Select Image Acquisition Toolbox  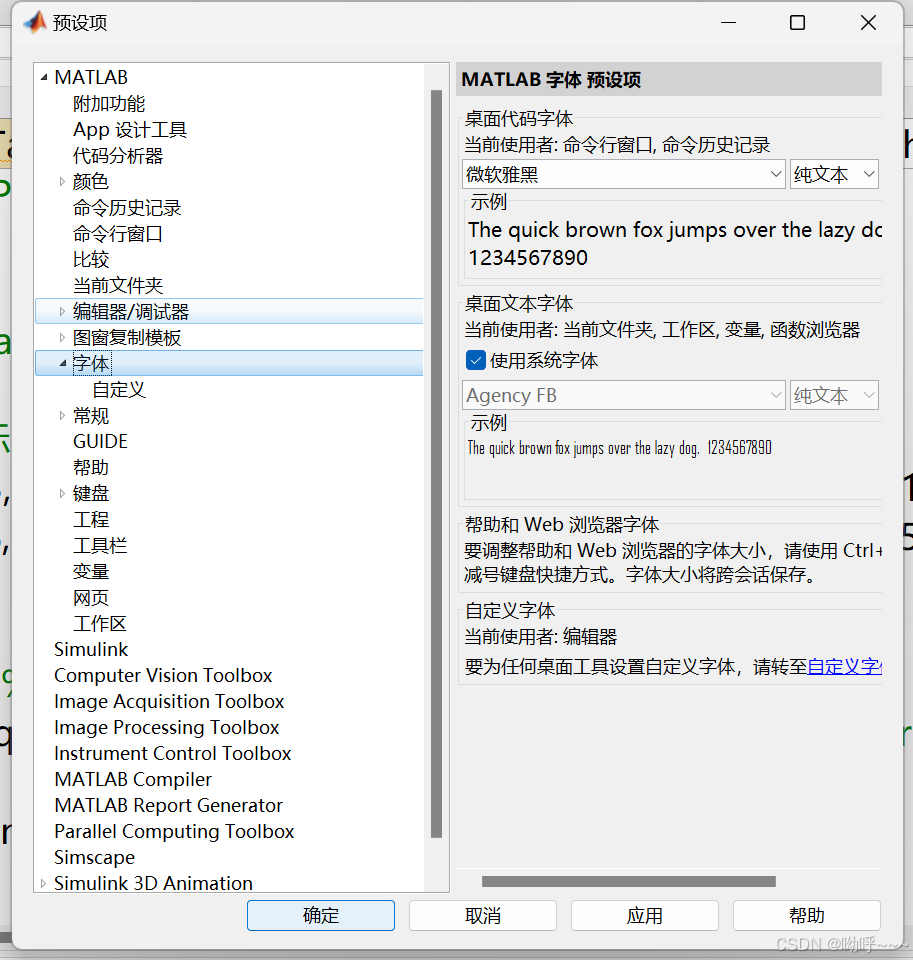point(169,702)
